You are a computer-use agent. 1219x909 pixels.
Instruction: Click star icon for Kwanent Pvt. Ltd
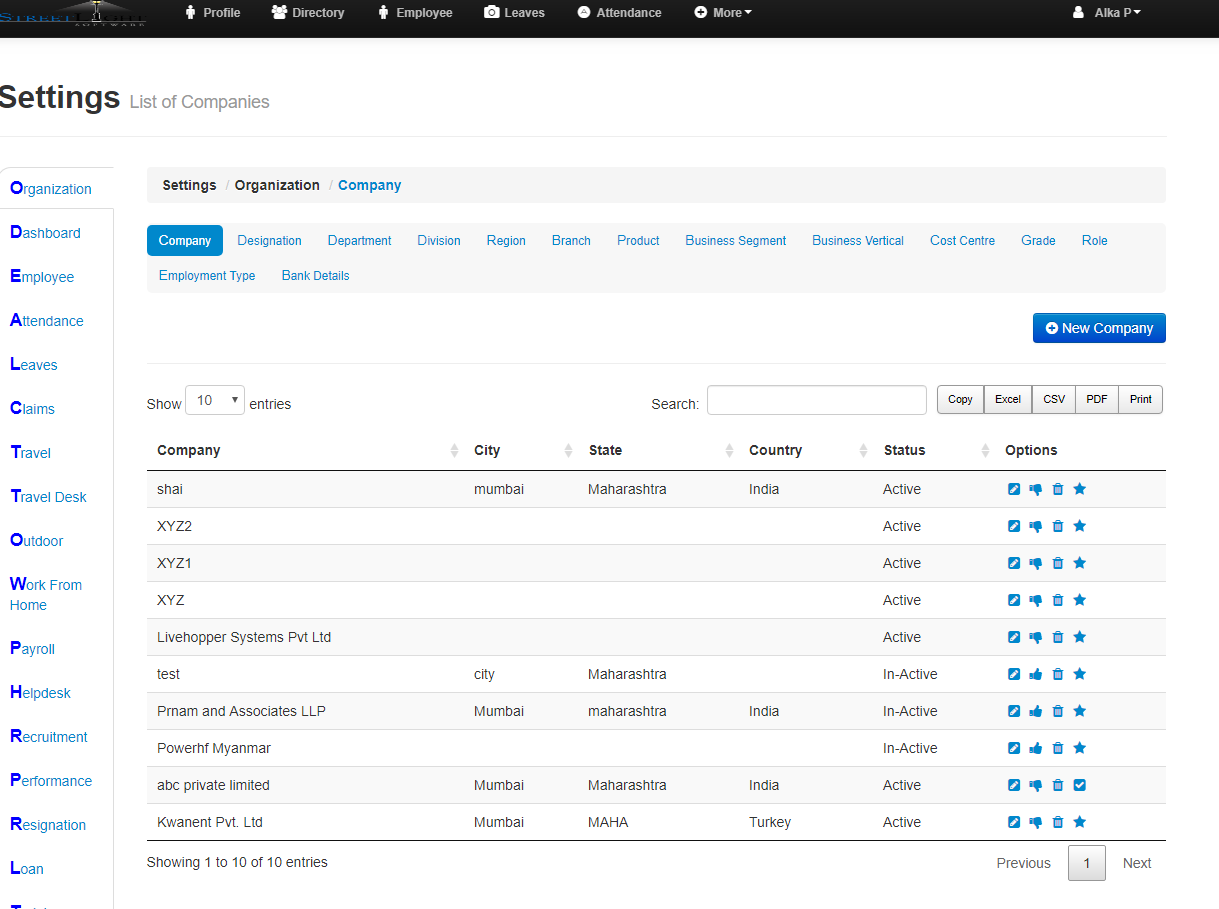(x=1079, y=822)
